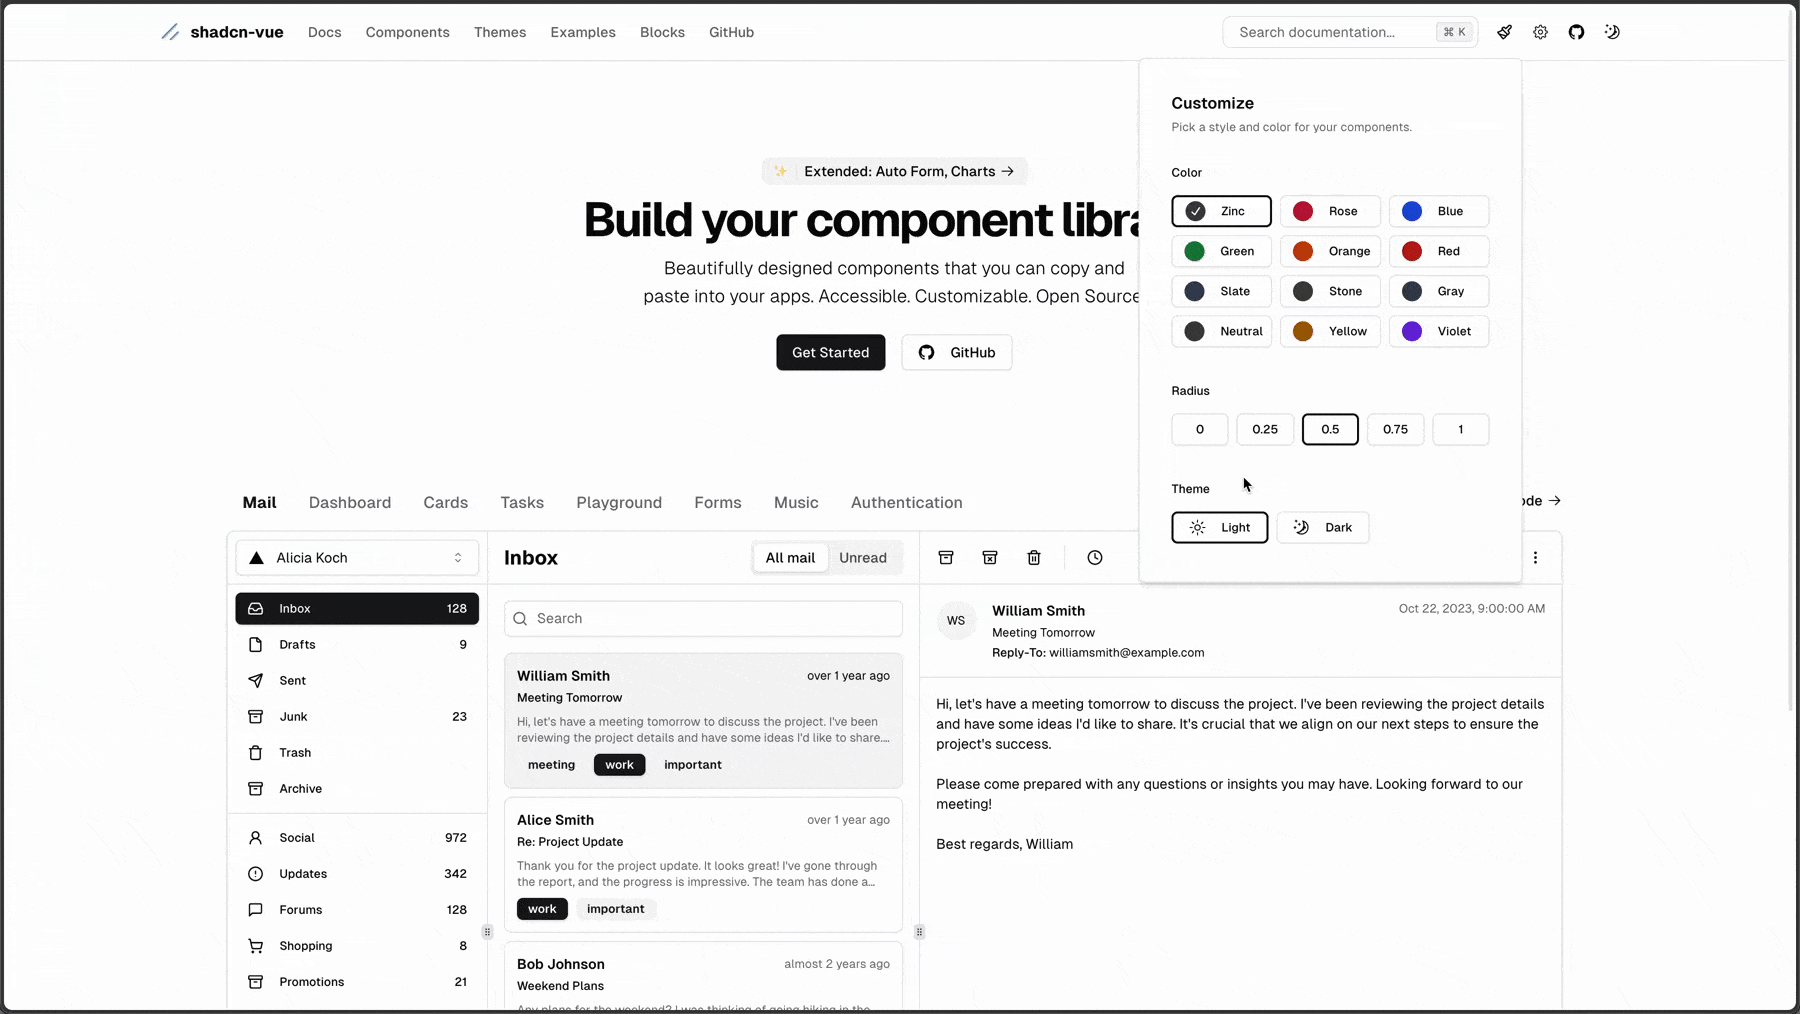This screenshot has height=1014, width=1800.
Task: Open the Alicia Koch account dropdown
Action: [357, 557]
